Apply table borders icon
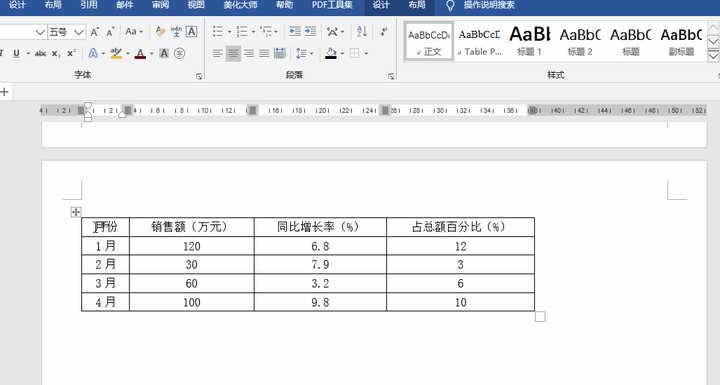The height and width of the screenshot is (385, 720). (355, 53)
